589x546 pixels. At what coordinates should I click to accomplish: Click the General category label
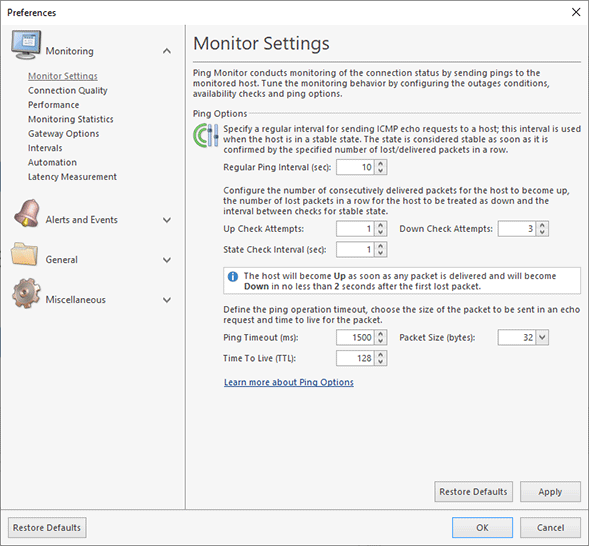click(x=62, y=259)
